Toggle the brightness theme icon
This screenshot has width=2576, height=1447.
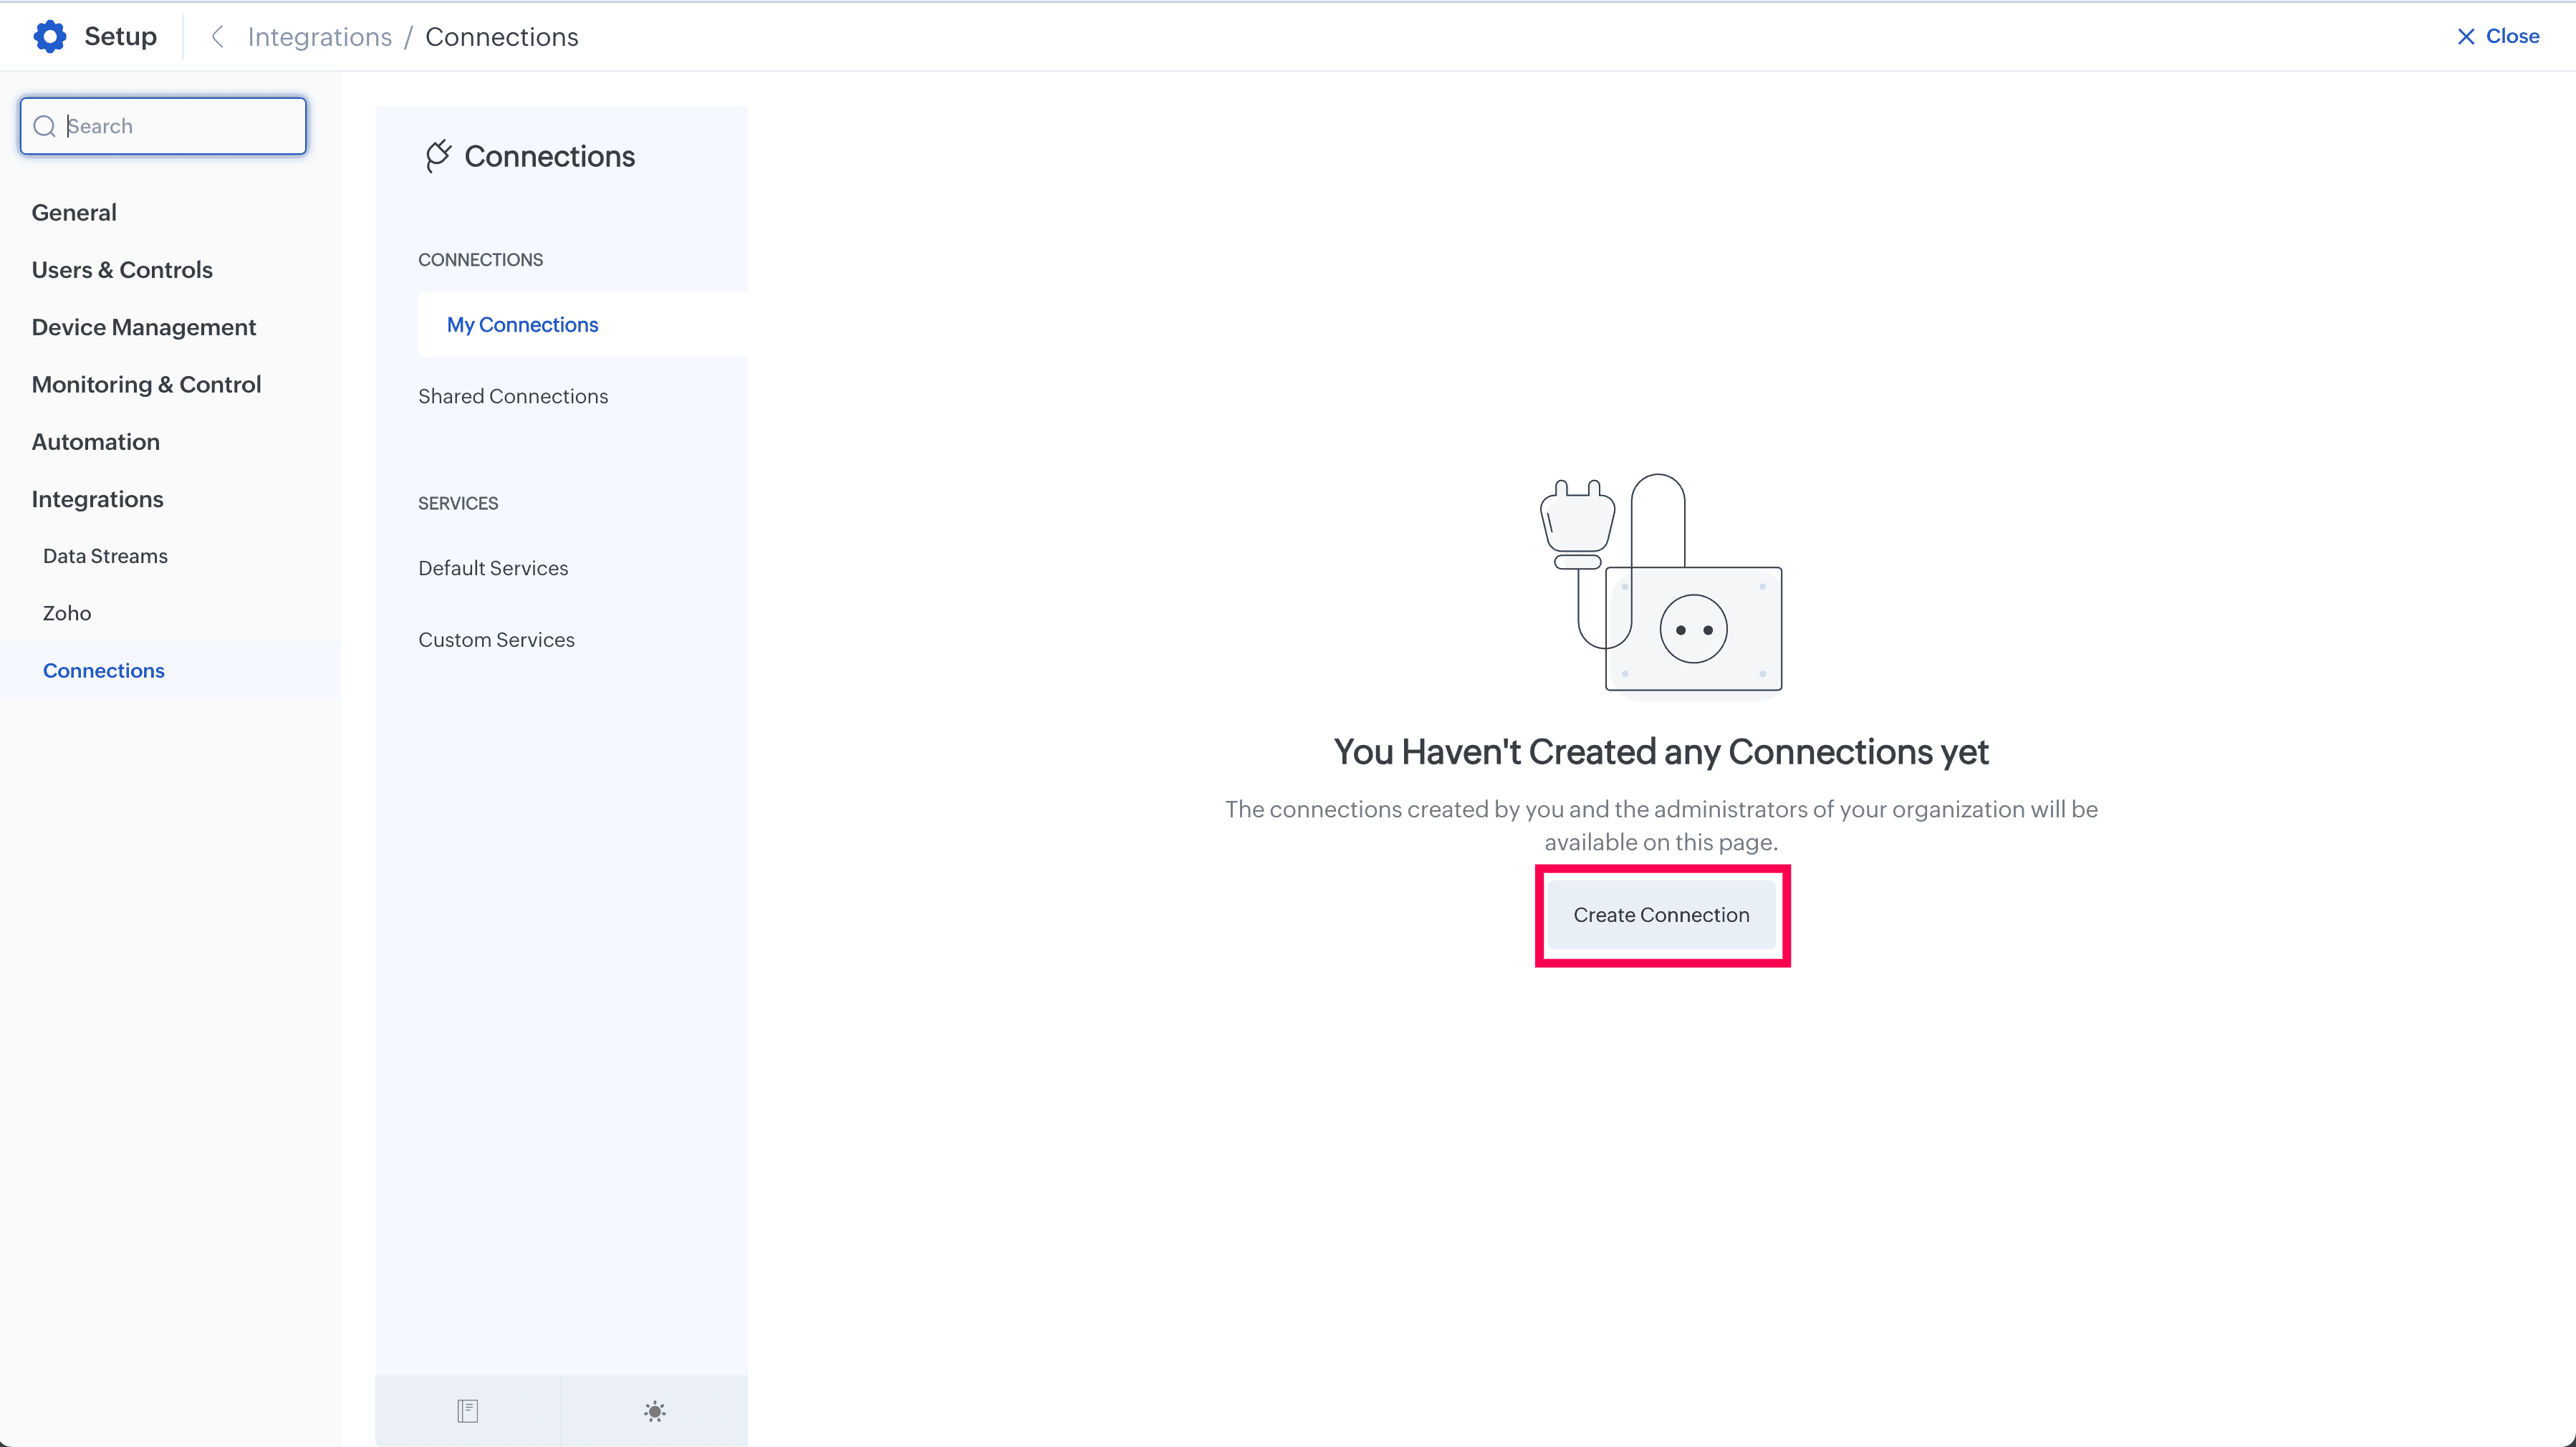654,1410
